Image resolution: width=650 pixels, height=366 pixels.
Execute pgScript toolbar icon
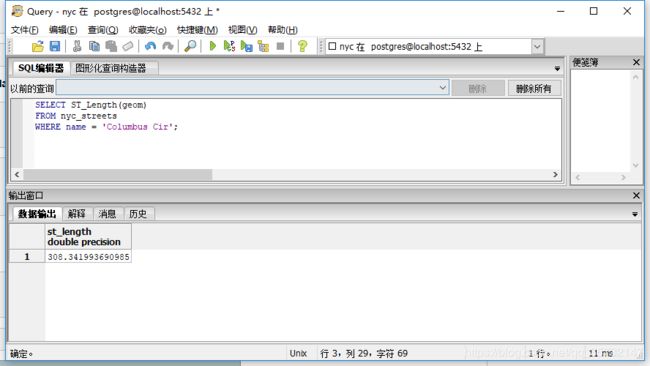coord(229,46)
